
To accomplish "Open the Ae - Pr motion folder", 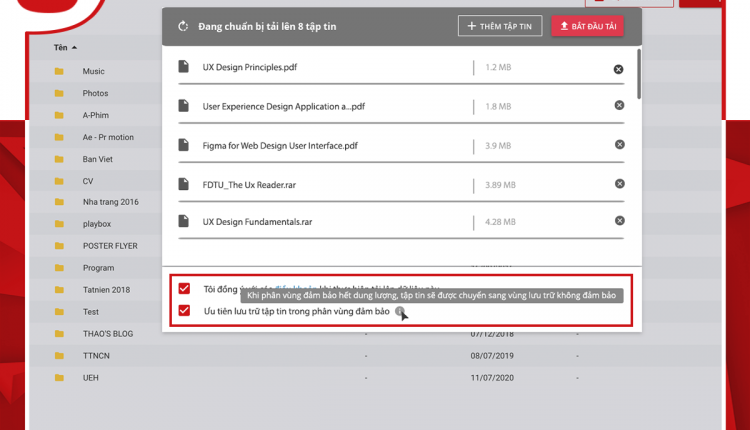I will coord(108,137).
